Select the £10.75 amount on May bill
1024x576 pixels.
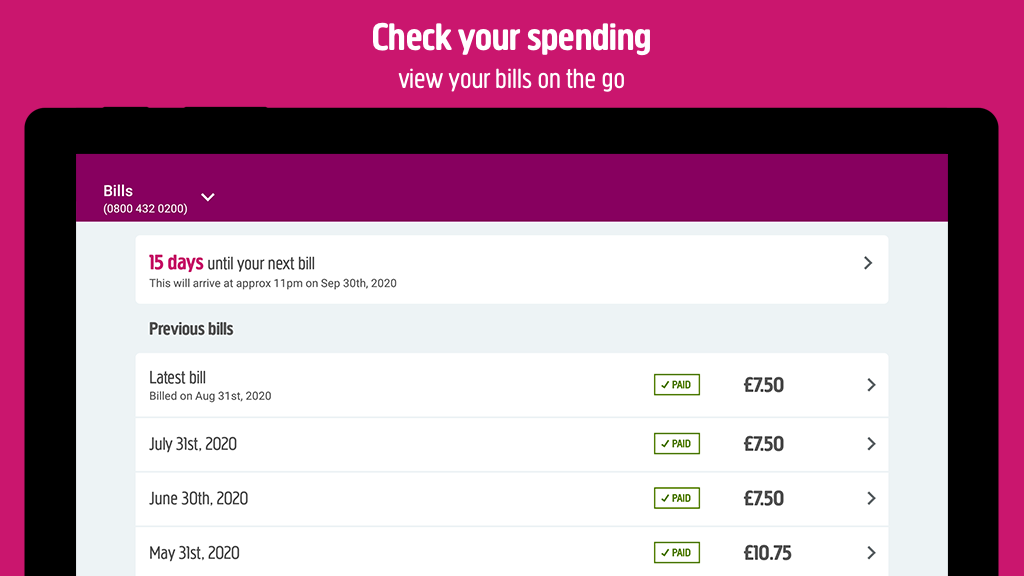(x=767, y=553)
